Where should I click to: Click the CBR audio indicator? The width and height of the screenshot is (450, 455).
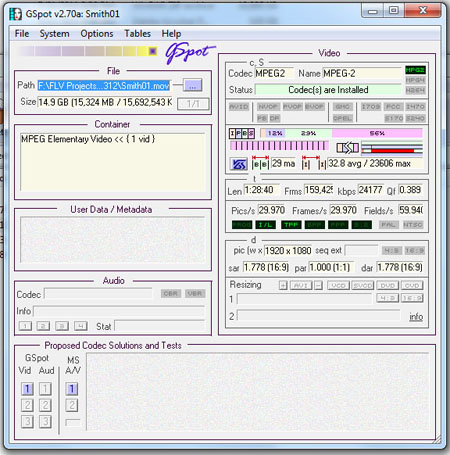(x=171, y=294)
